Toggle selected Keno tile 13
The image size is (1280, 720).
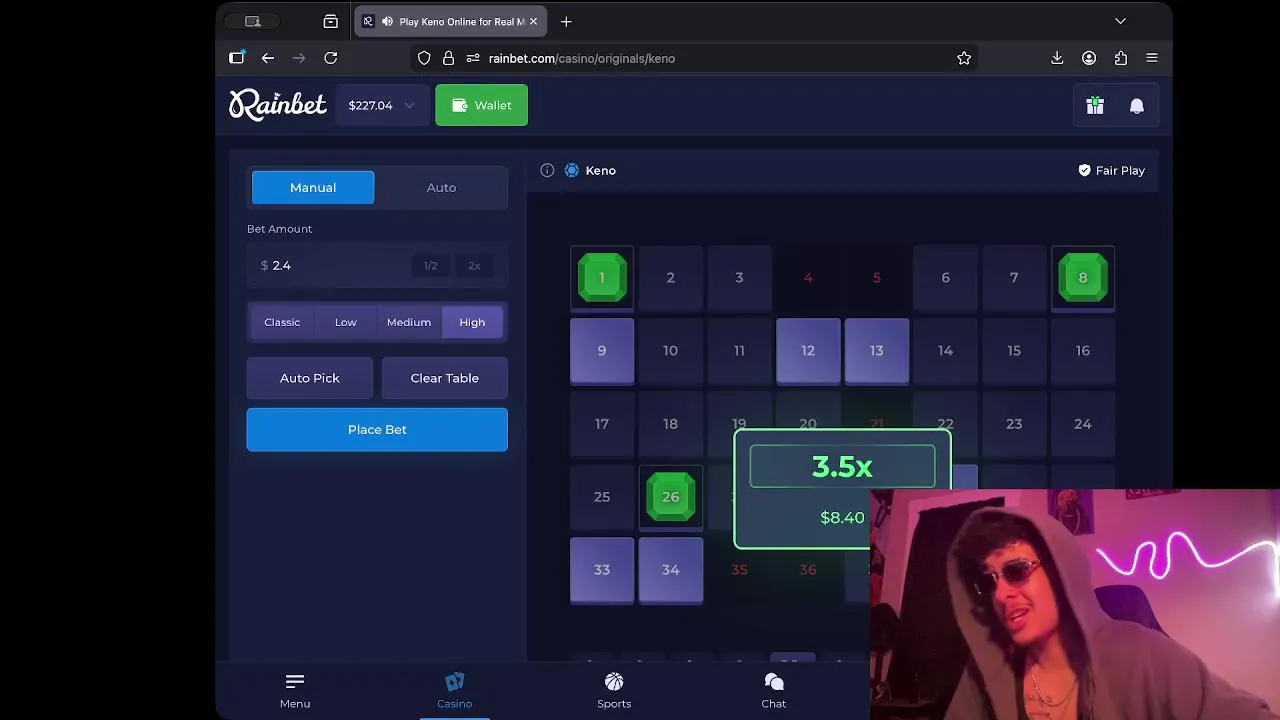point(877,351)
